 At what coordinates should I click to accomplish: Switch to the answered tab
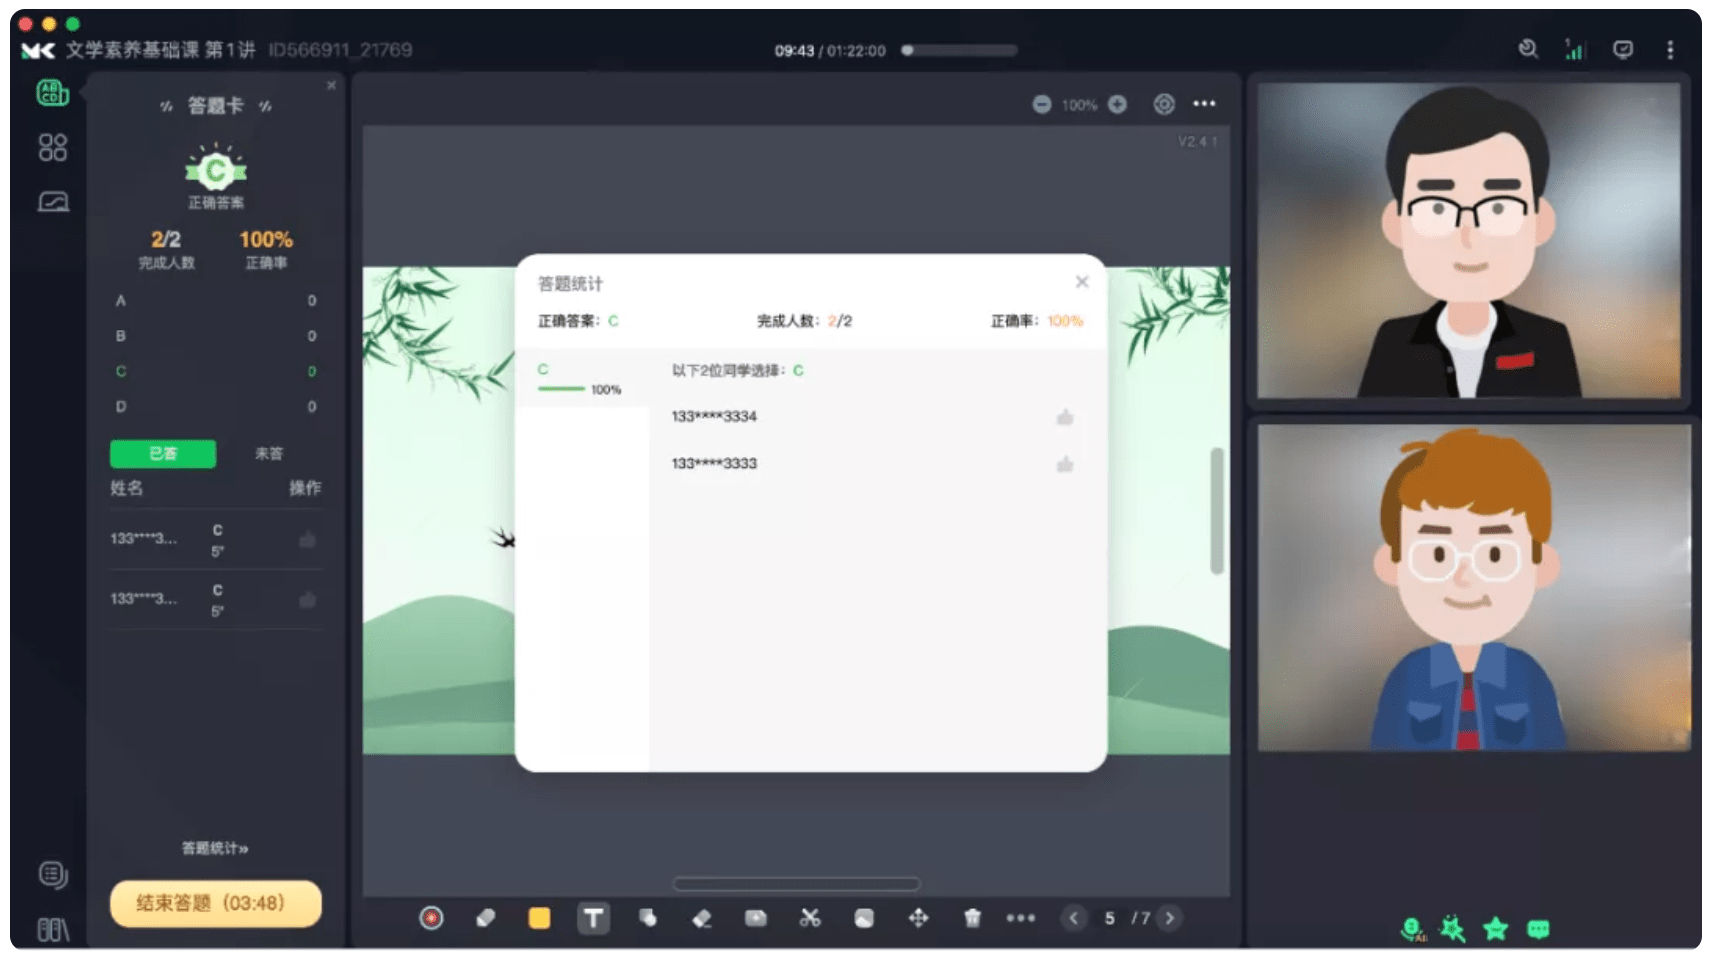pos(163,453)
